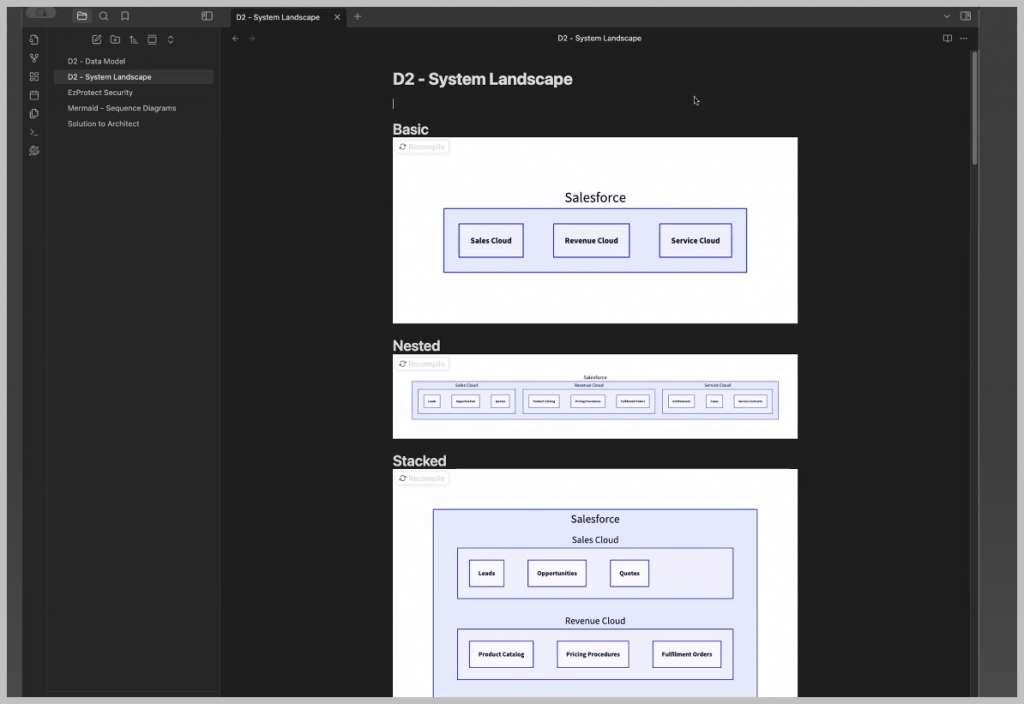Open graph view from the ribbon
Viewport: 1024px width, 704px height.
pos(34,58)
